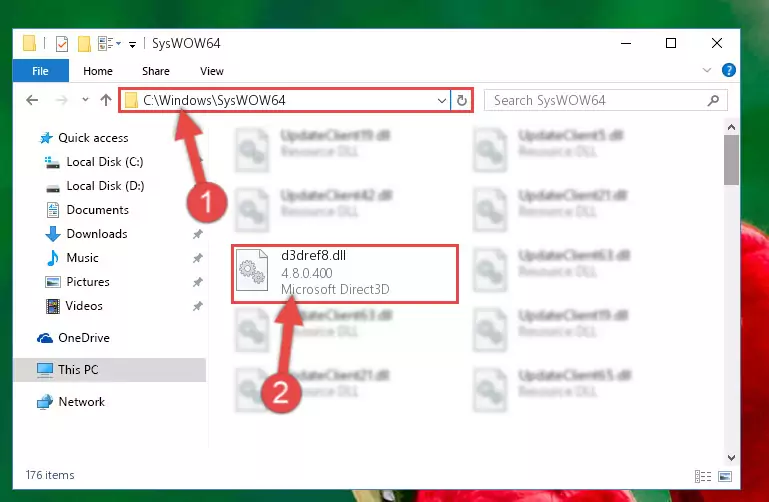Click the magnifier search icon
The height and width of the screenshot is (502, 769).
coord(713,100)
